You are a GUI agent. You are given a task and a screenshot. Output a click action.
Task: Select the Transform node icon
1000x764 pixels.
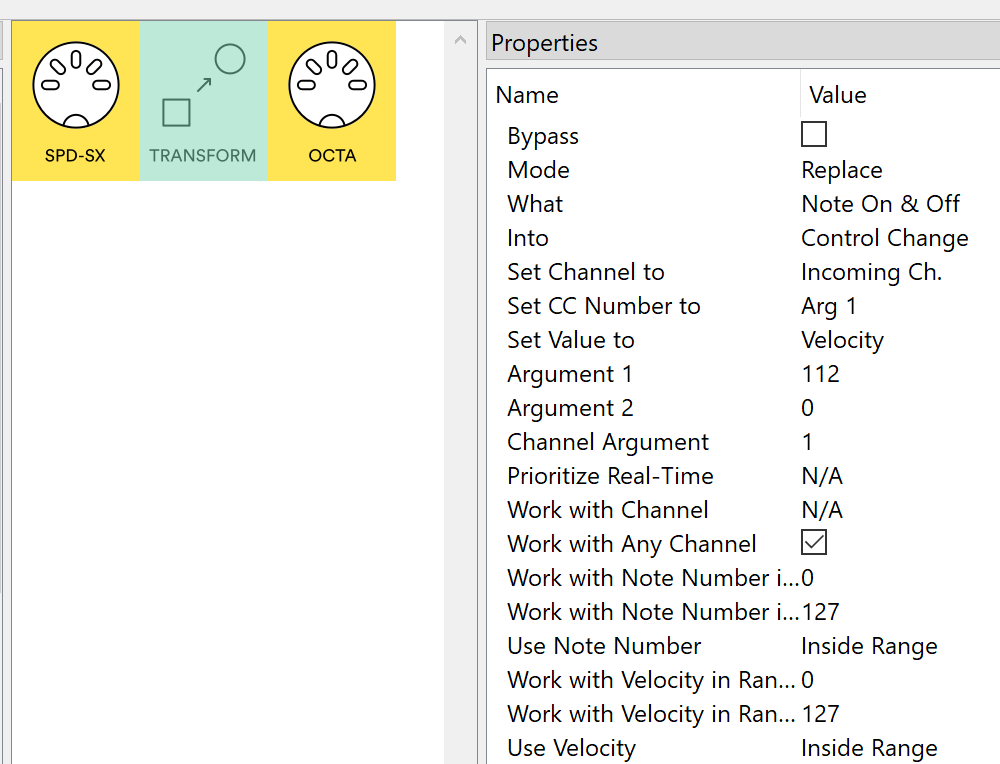click(x=203, y=101)
